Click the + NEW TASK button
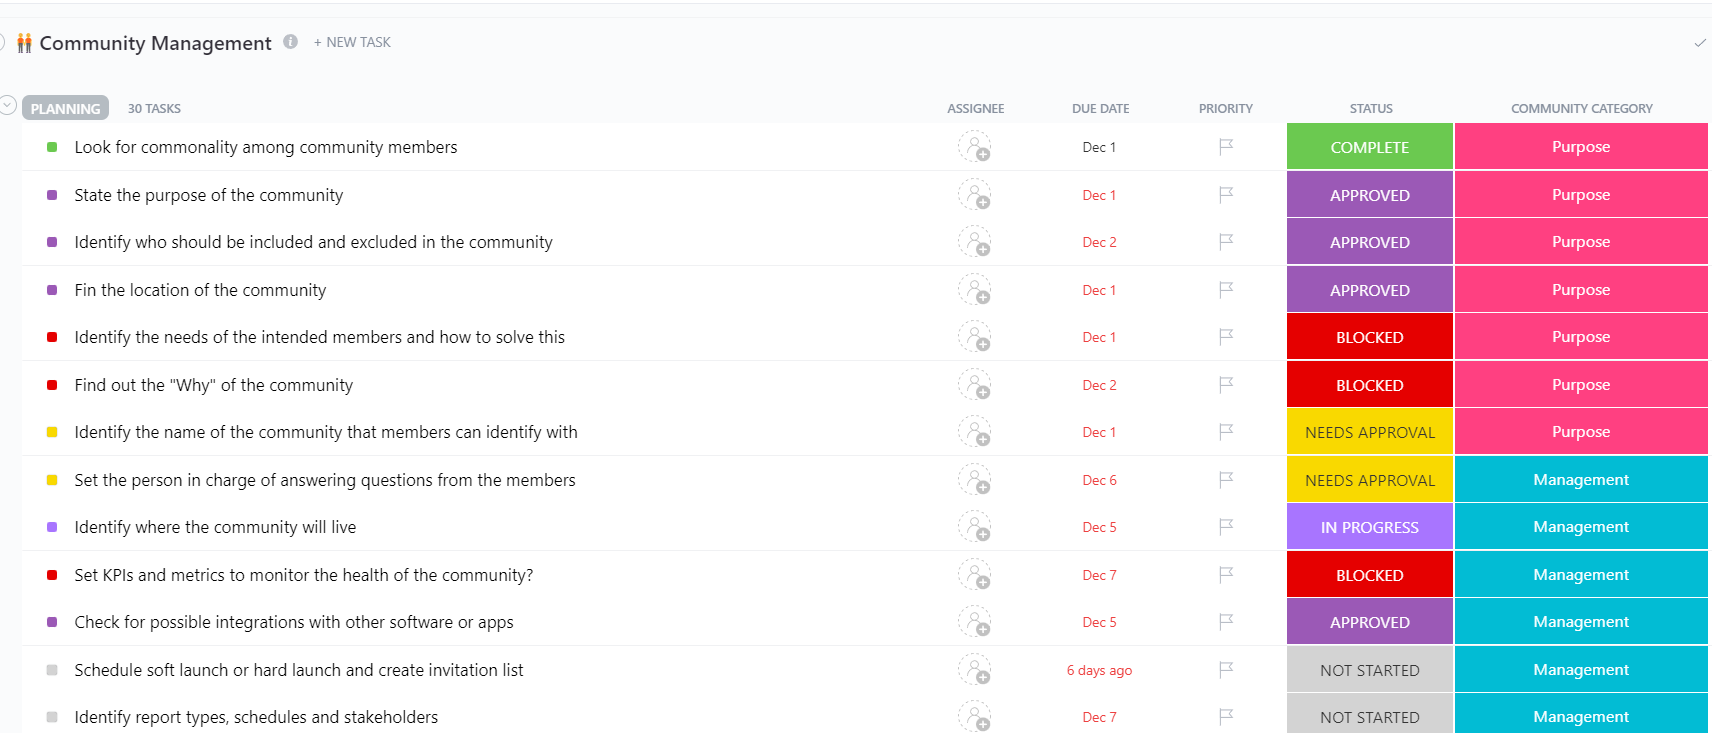 point(352,42)
